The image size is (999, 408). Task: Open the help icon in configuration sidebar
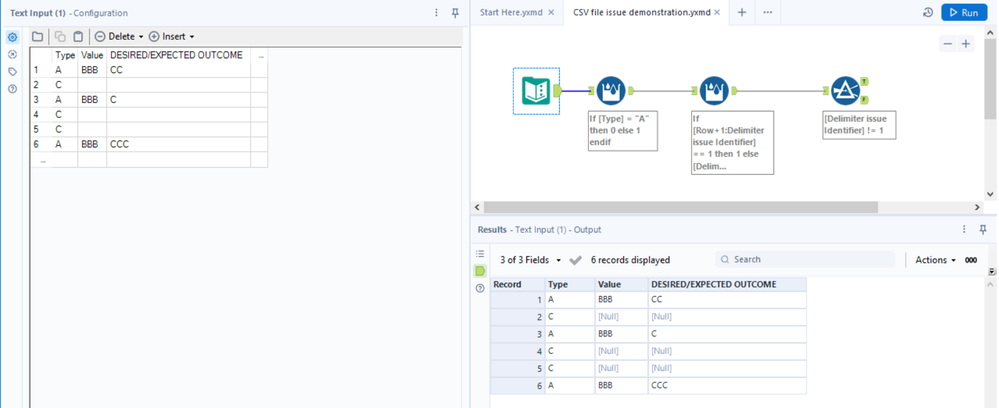[12, 89]
